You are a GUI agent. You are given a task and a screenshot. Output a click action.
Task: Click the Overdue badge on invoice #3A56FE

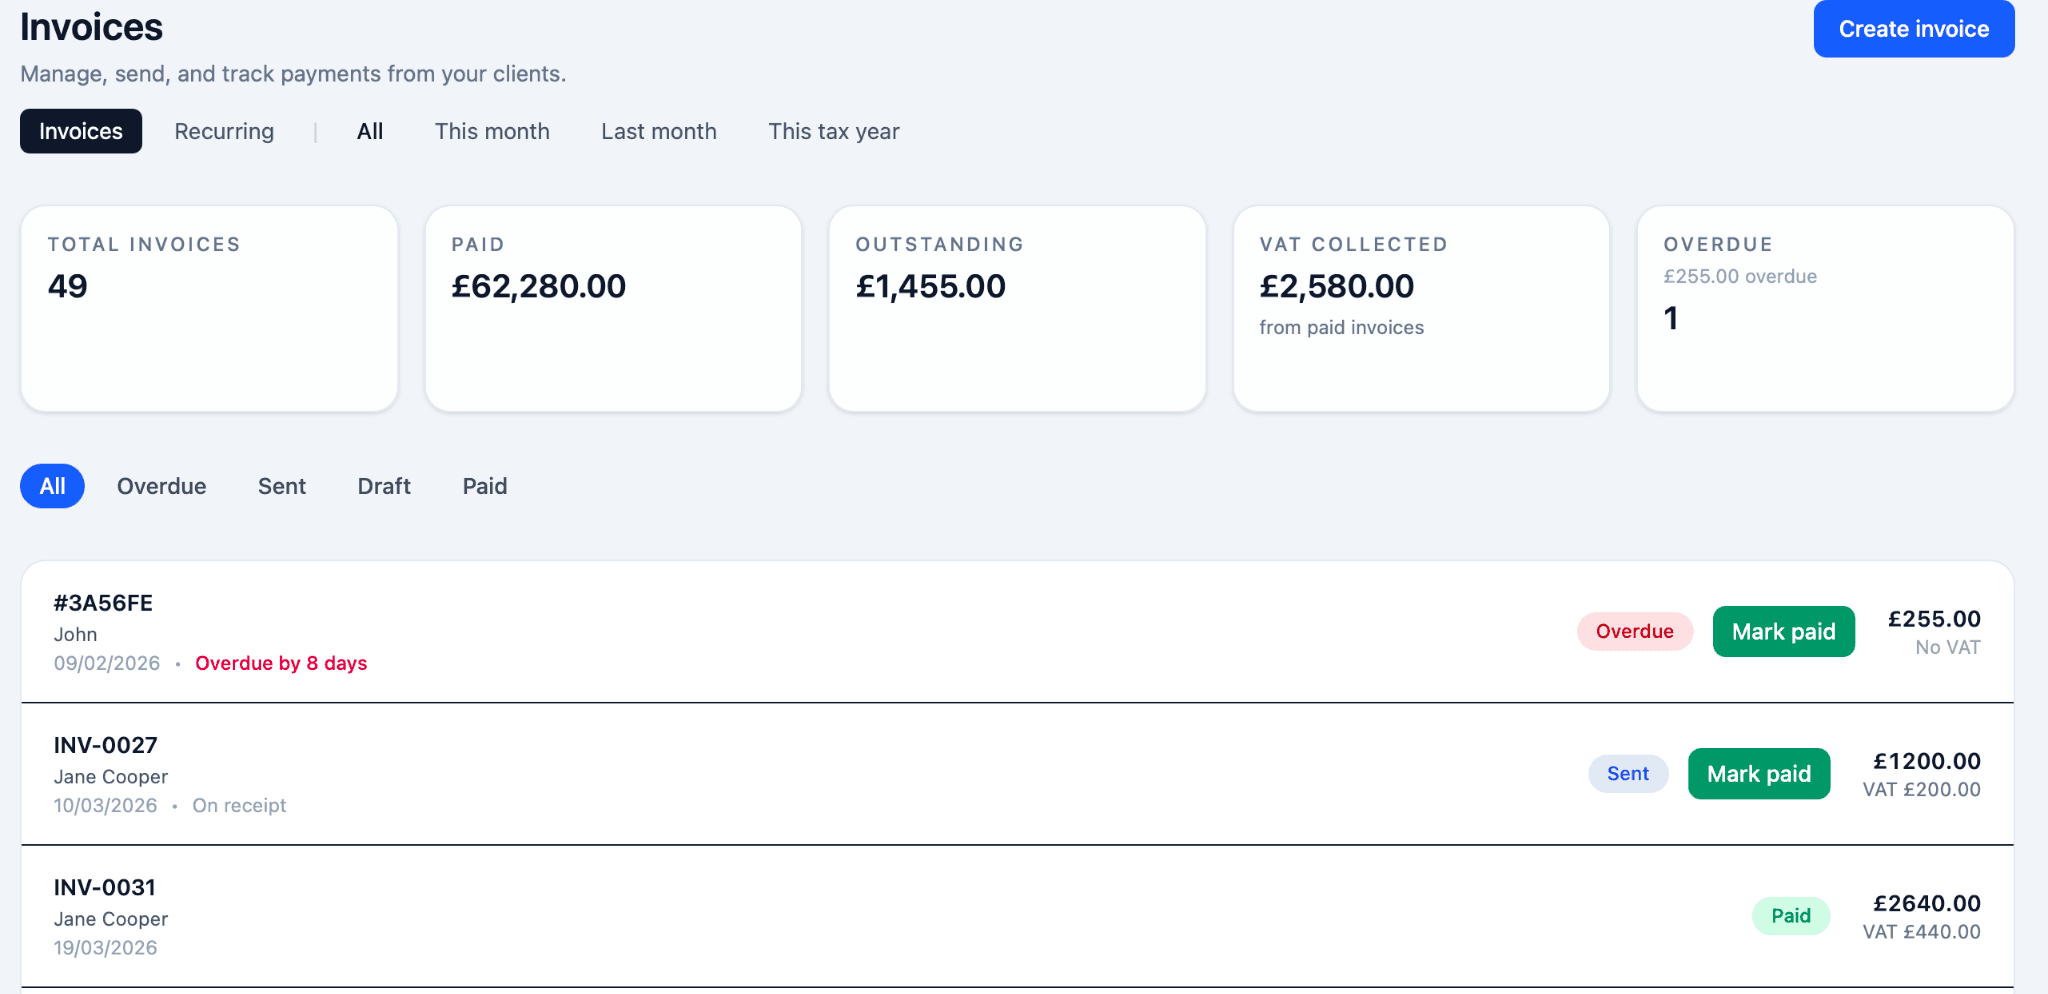click(1634, 631)
